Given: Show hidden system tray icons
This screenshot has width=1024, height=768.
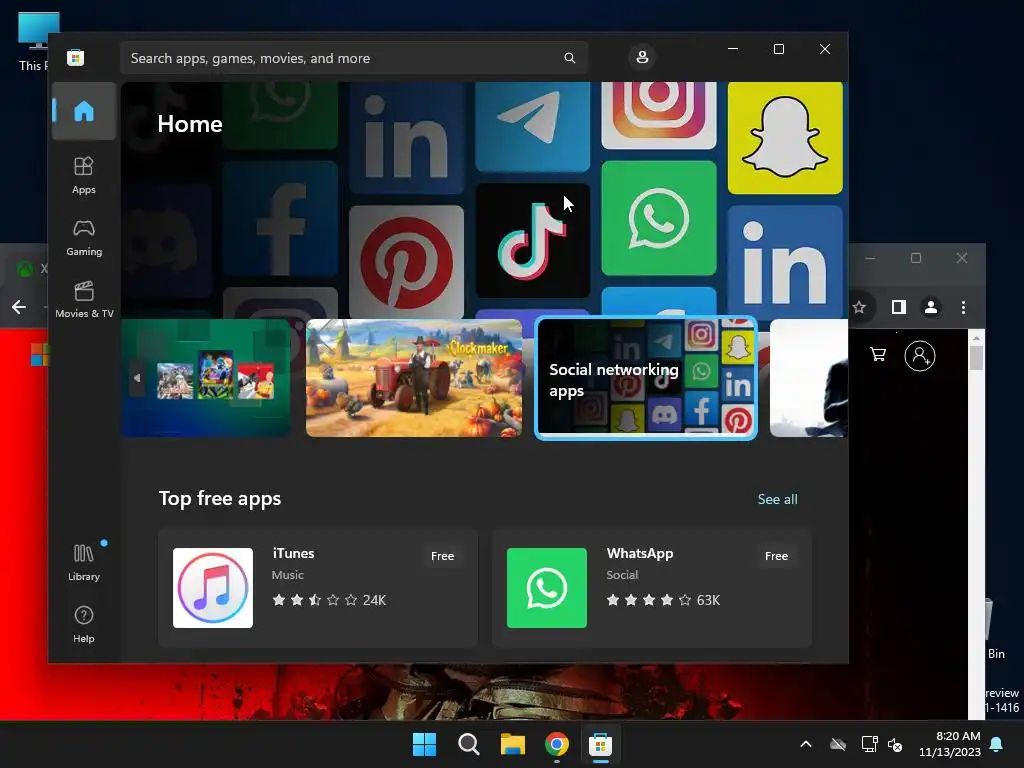Looking at the screenshot, I should click(x=806, y=744).
